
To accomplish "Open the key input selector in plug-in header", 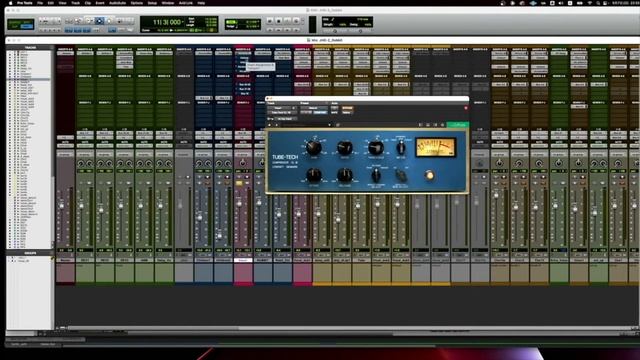I will (x=285, y=119).
